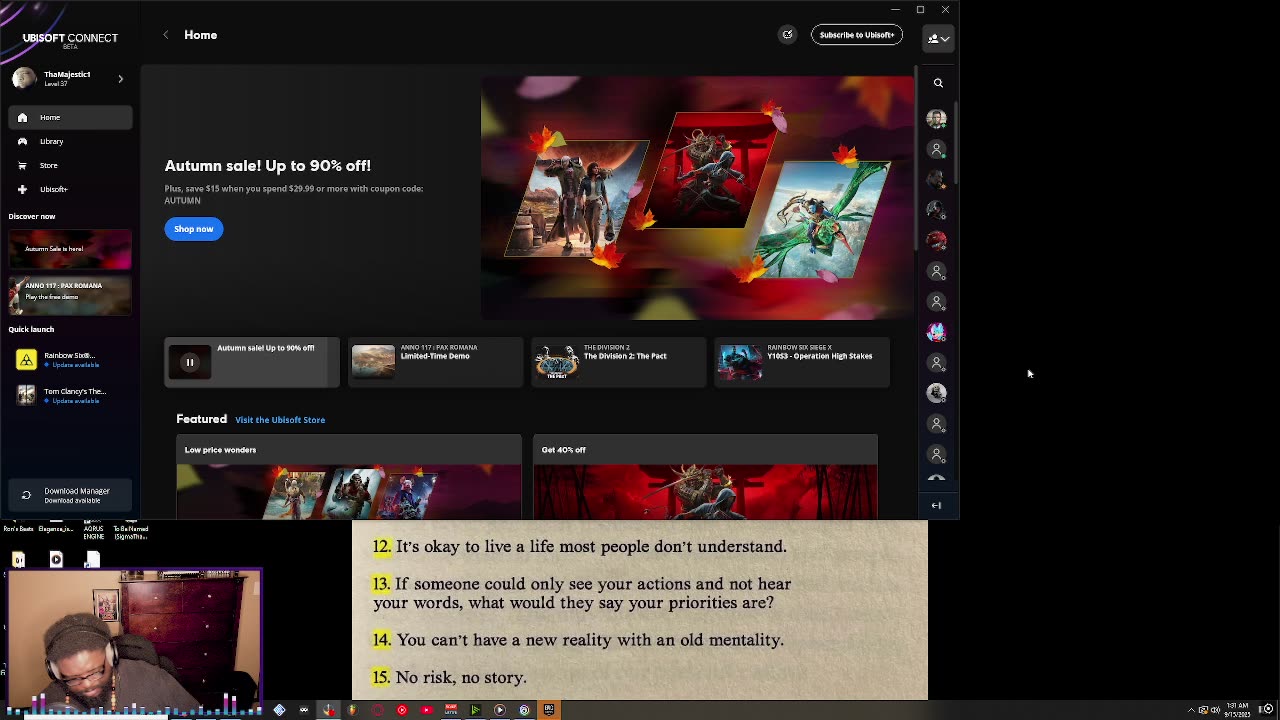Open the green arrow taskbar icon
This screenshot has width=1280, height=720.
[475, 710]
